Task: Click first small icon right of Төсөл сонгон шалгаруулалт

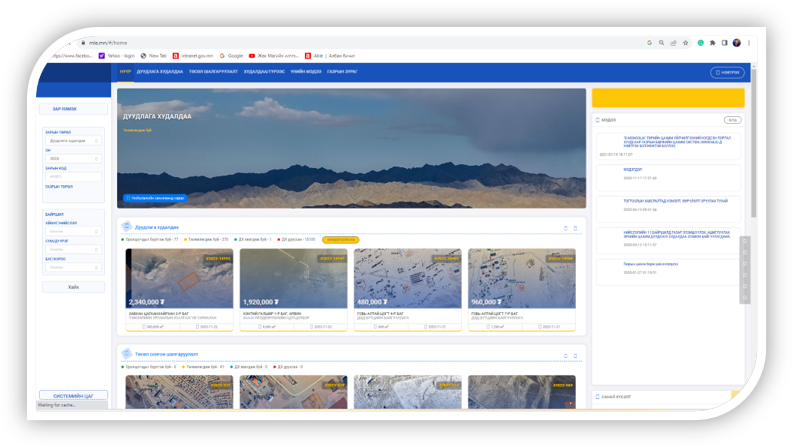Action: pyautogui.click(x=566, y=355)
